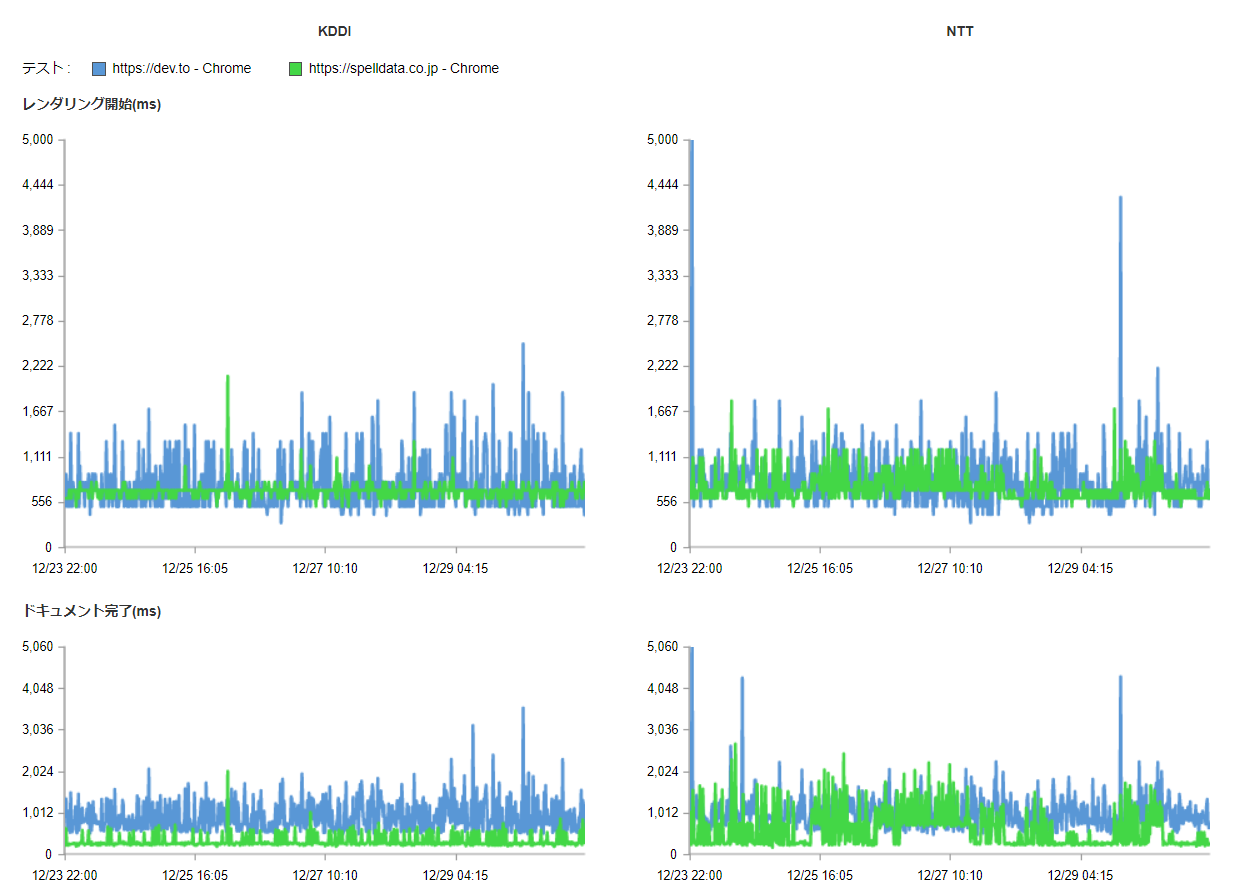The width and height of the screenshot is (1237, 891).
Task: Click the 5,060 axis label on KDDI chart
Action: 37,647
